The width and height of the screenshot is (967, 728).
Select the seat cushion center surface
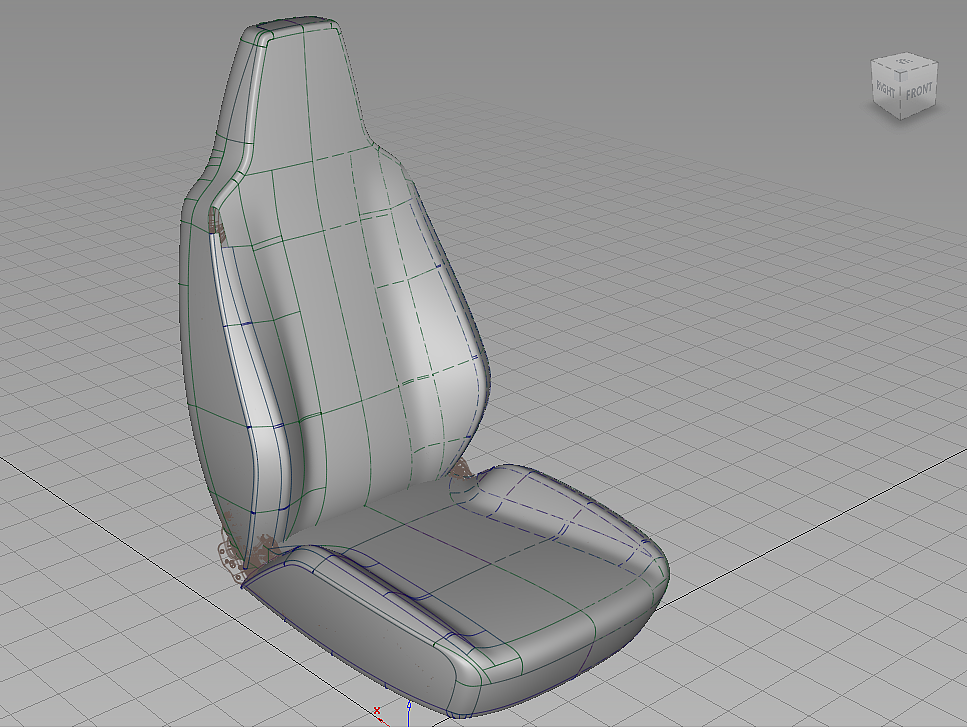487,558
